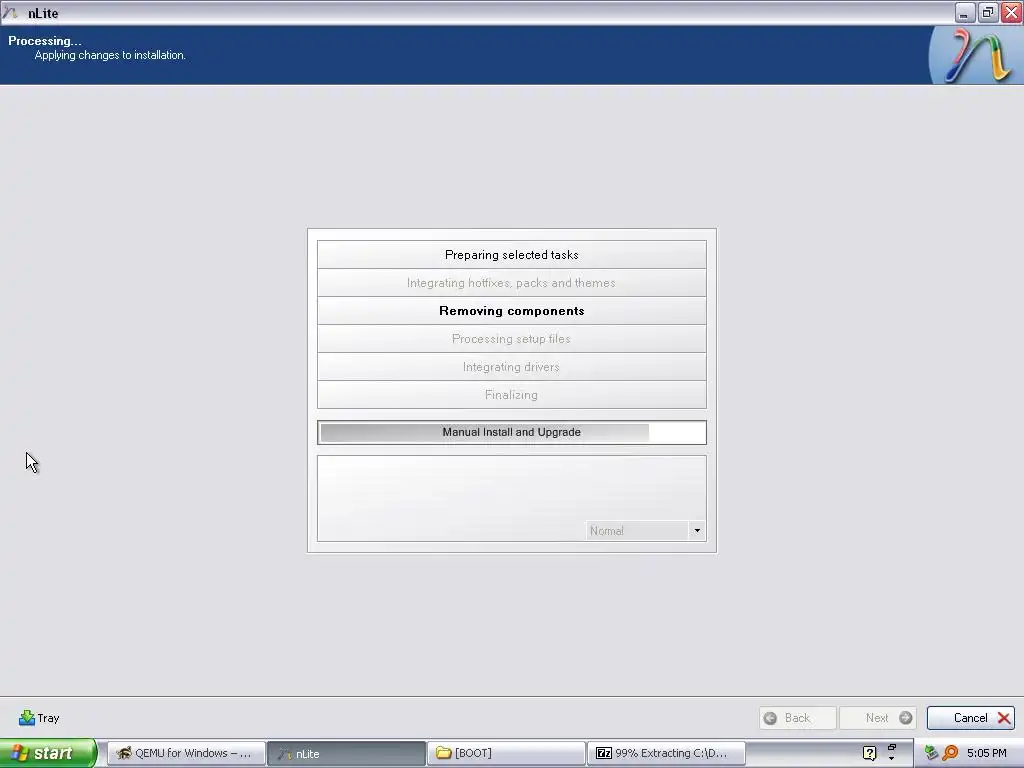Click the Tray button to minimize nLite

point(39,718)
